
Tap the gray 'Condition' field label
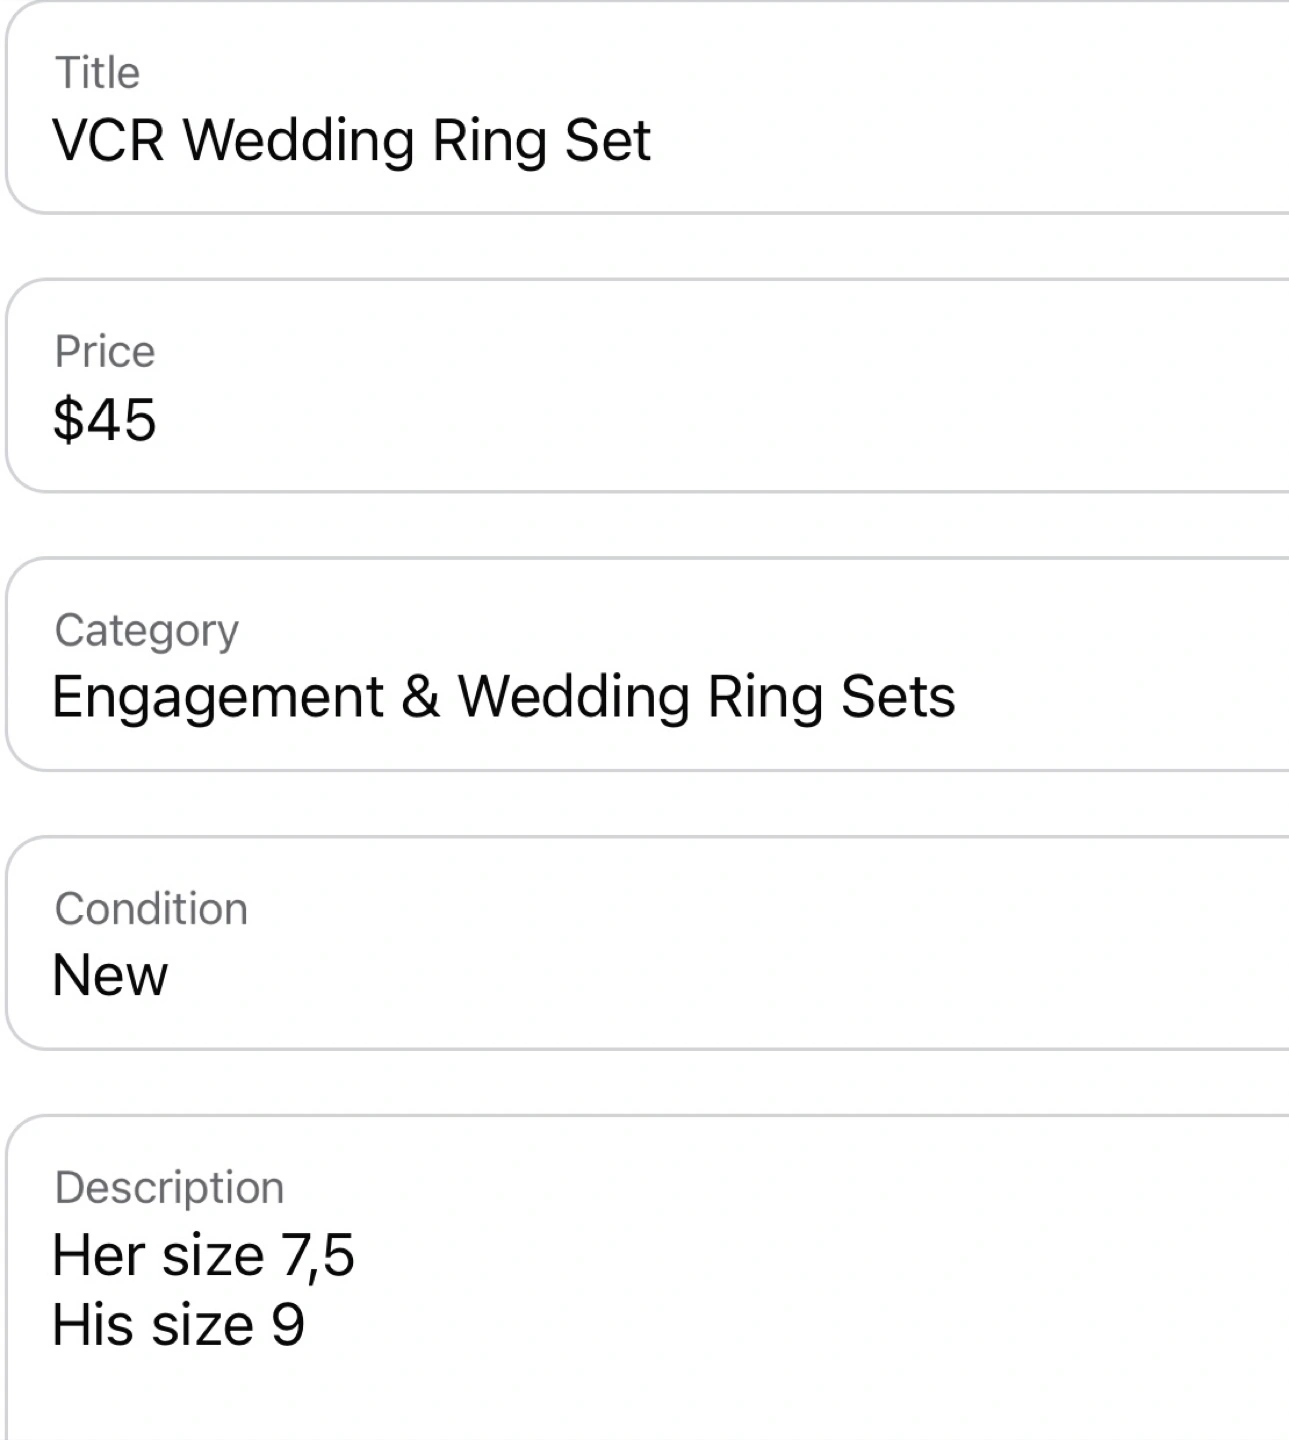point(151,910)
